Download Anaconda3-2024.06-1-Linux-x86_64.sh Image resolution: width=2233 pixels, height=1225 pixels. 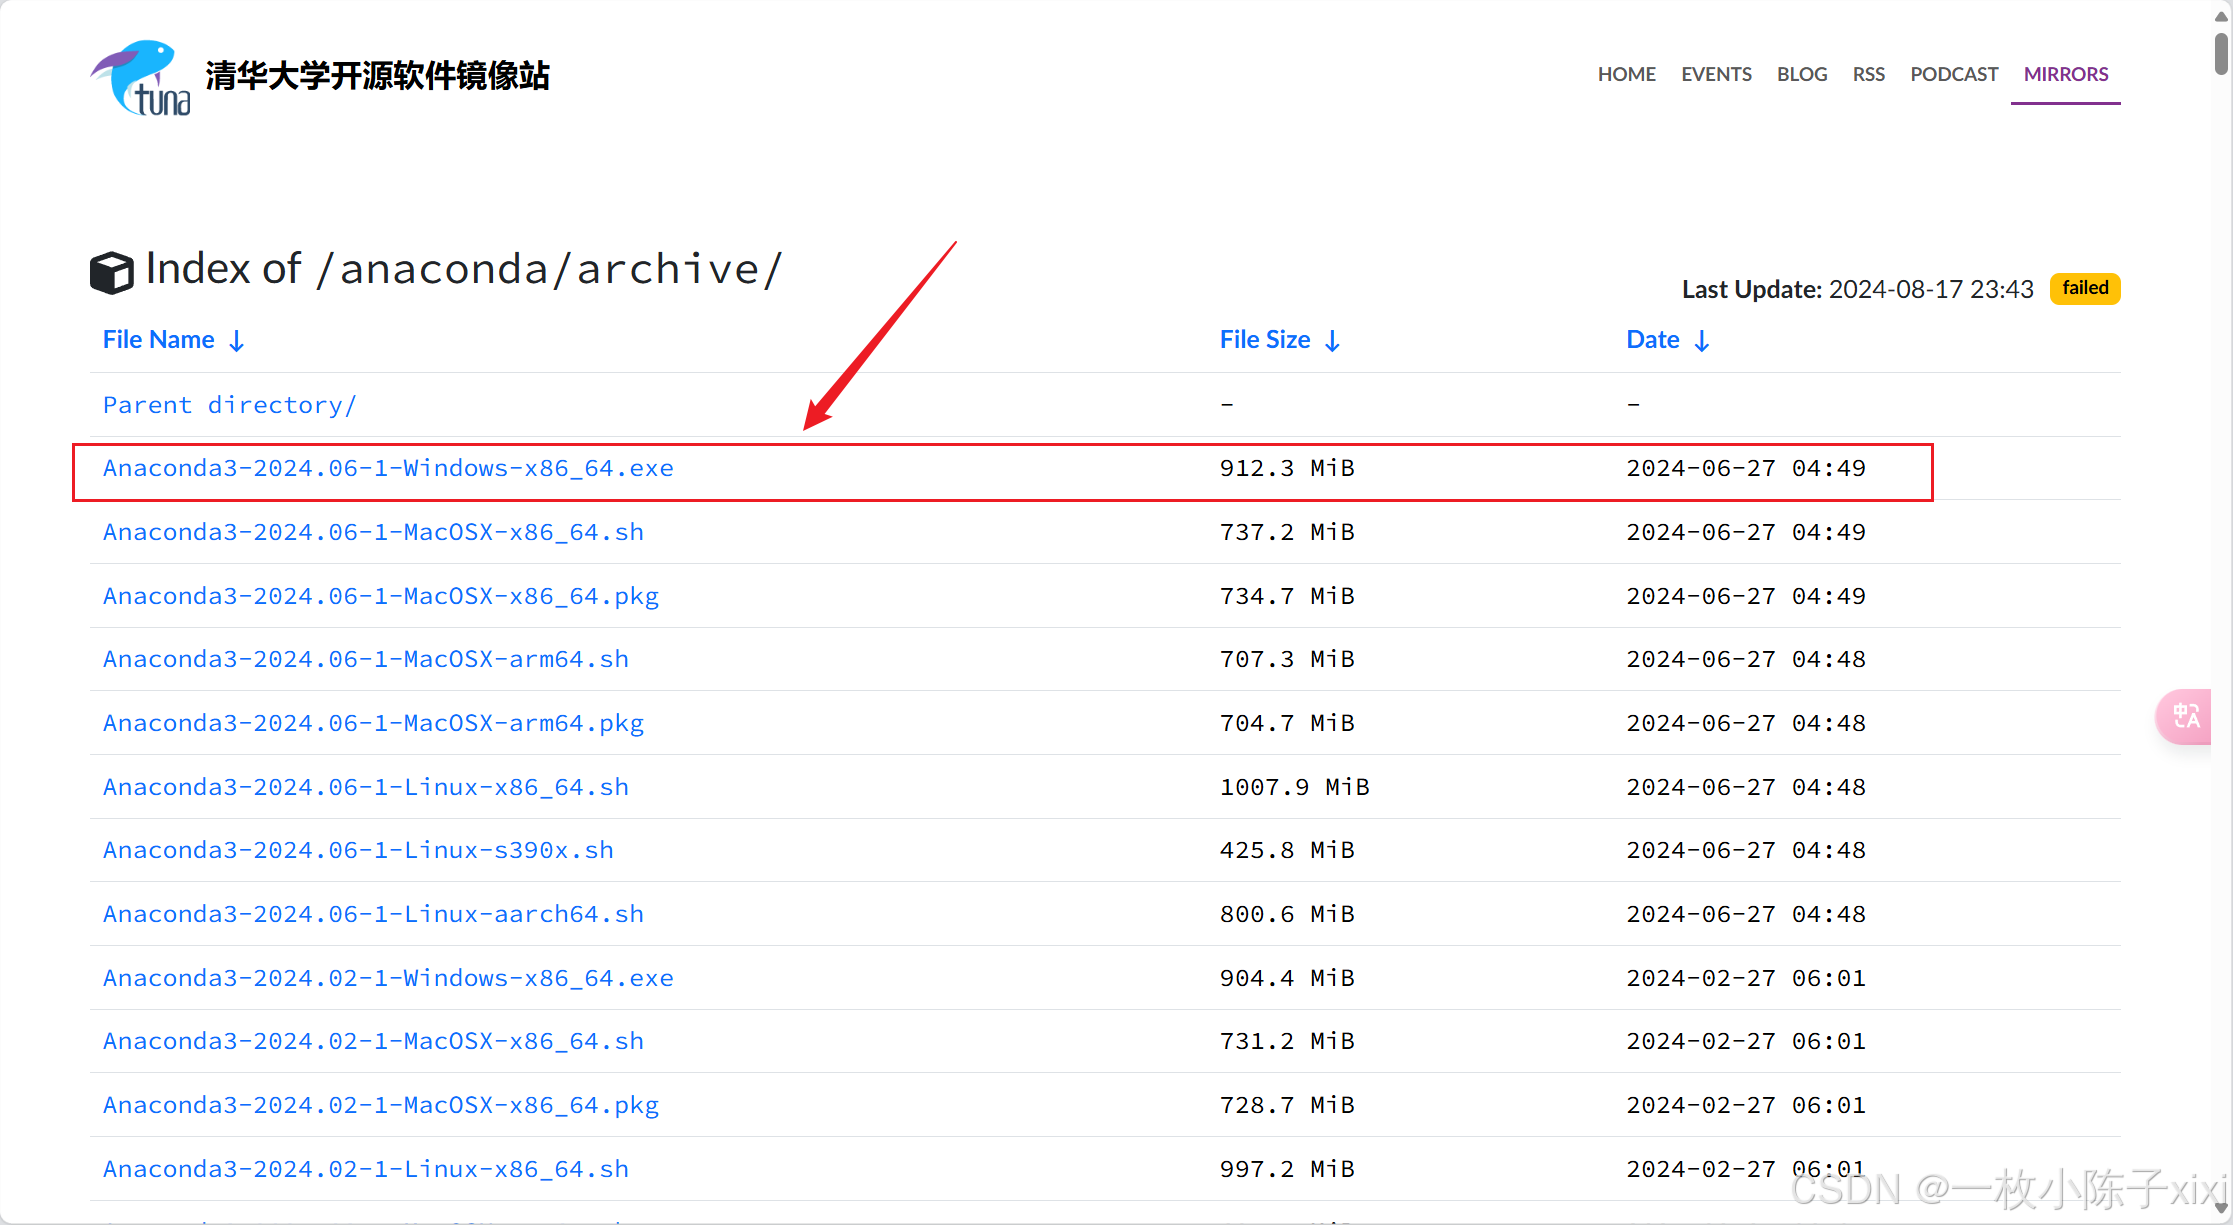coord(366,787)
